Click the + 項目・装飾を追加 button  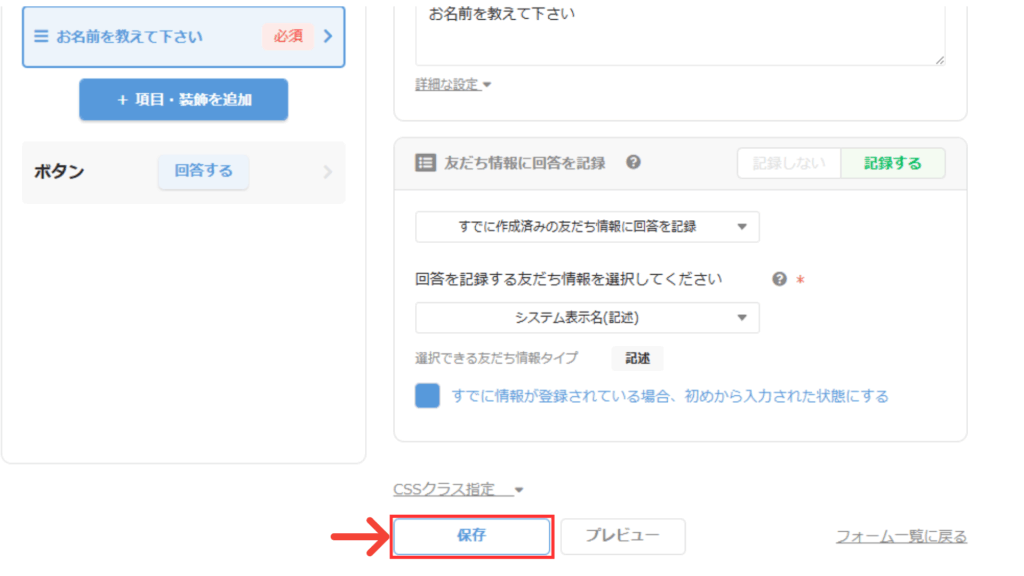coord(184,100)
